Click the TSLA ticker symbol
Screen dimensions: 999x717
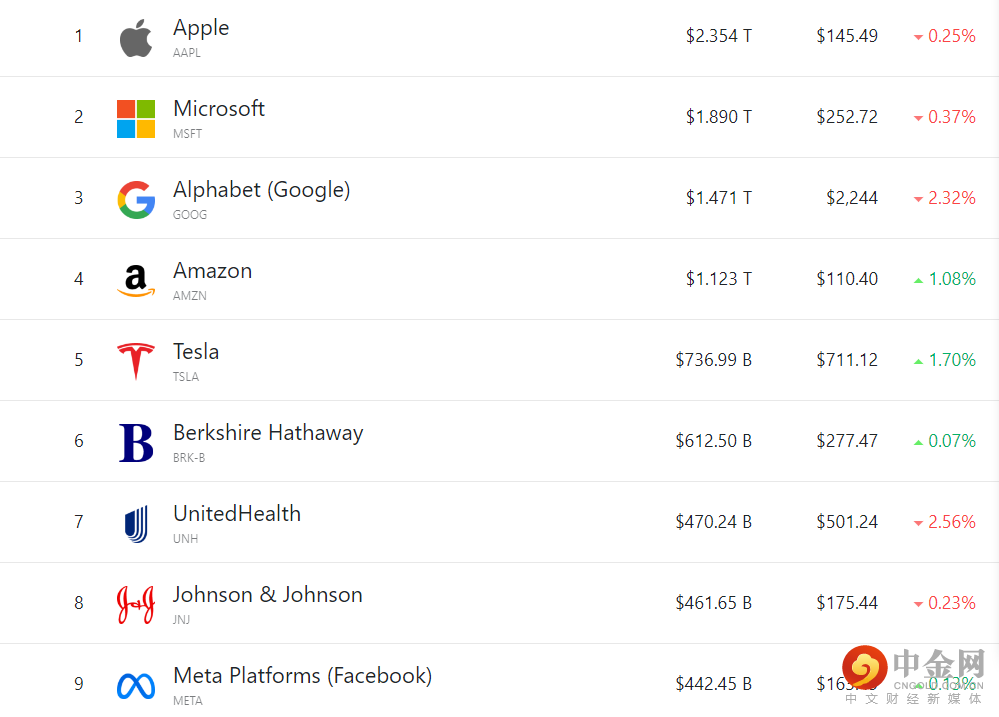(186, 377)
